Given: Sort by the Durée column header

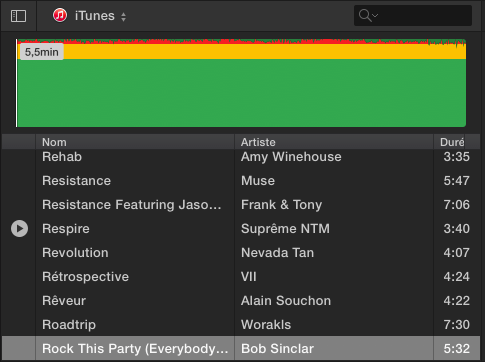Looking at the screenshot, I should click(452, 142).
